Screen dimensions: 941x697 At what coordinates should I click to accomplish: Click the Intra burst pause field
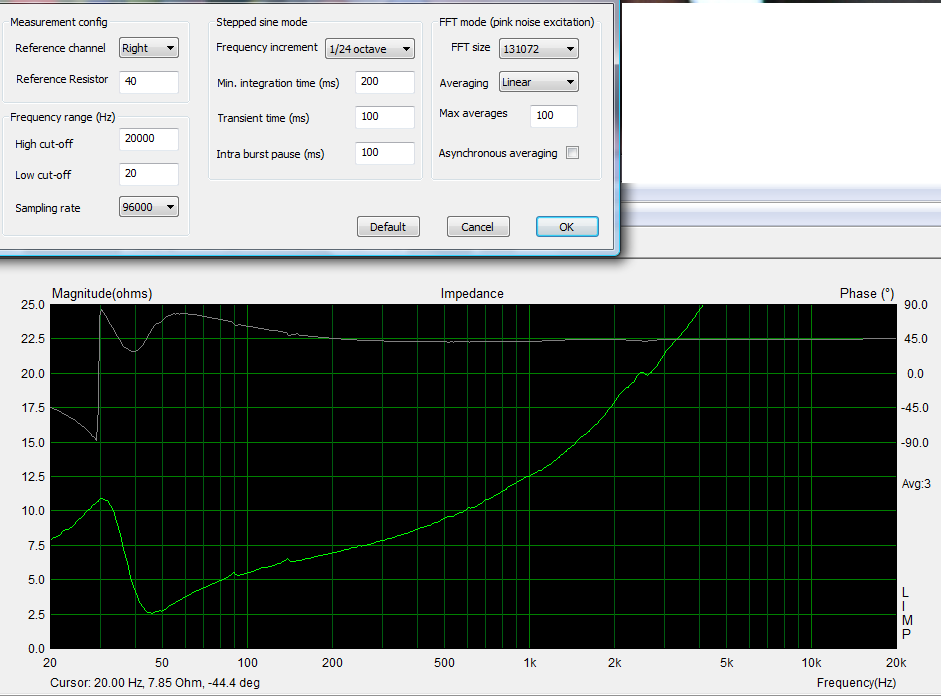point(385,152)
